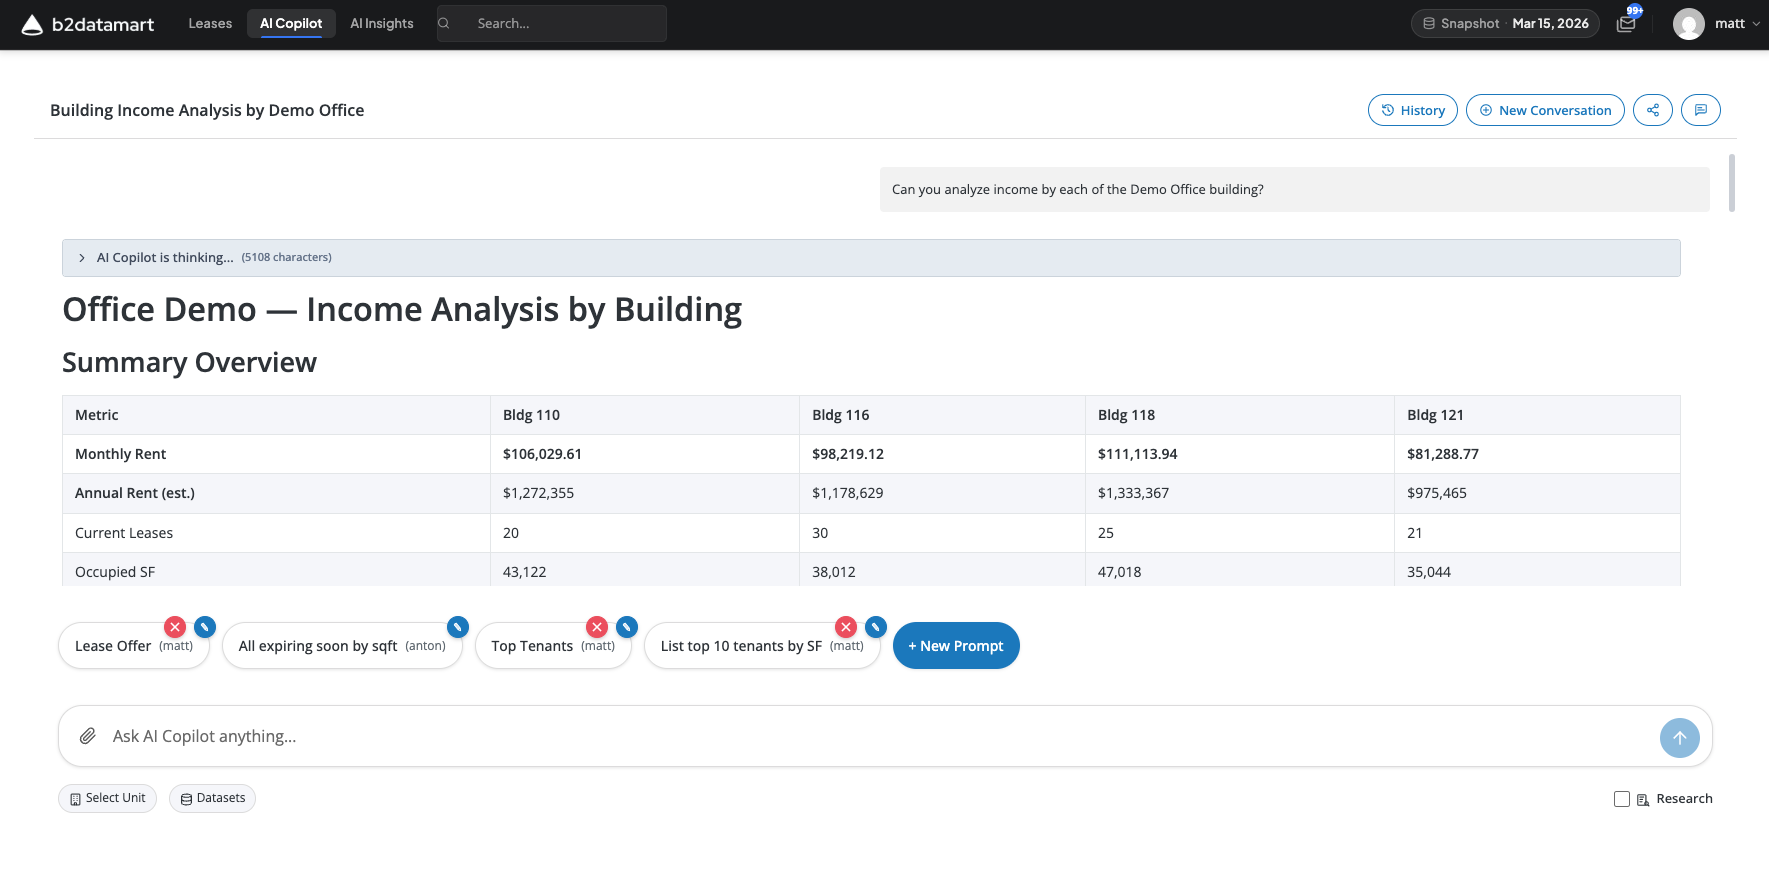Screen dimensions: 1769x879
Task: Open the Leases menu item
Action: pos(210,23)
